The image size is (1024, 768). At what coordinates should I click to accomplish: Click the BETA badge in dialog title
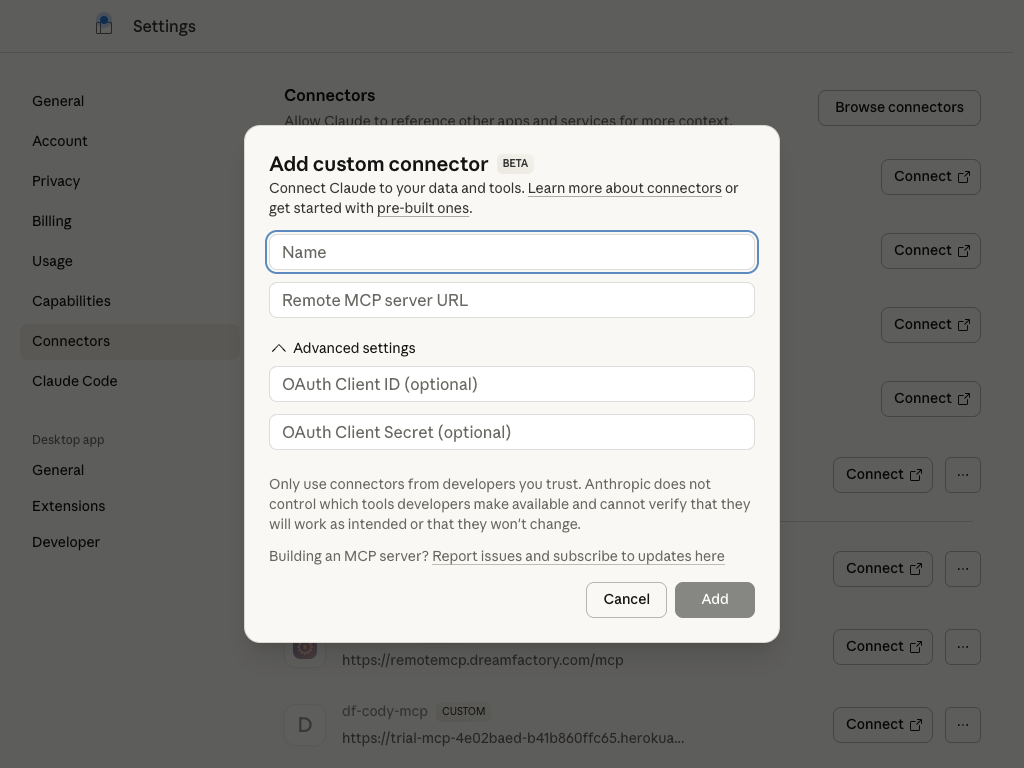click(x=515, y=163)
